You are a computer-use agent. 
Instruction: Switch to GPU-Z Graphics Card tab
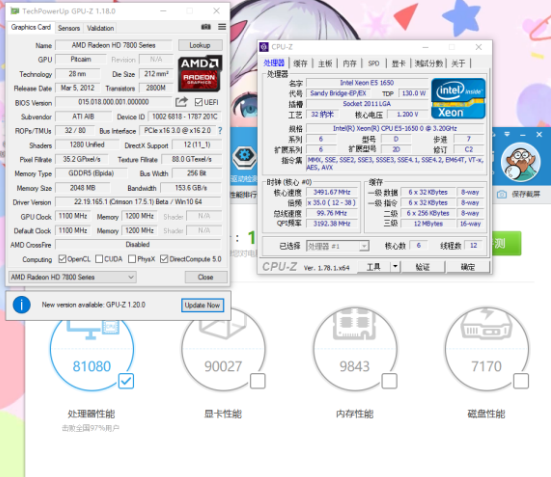pos(31,27)
